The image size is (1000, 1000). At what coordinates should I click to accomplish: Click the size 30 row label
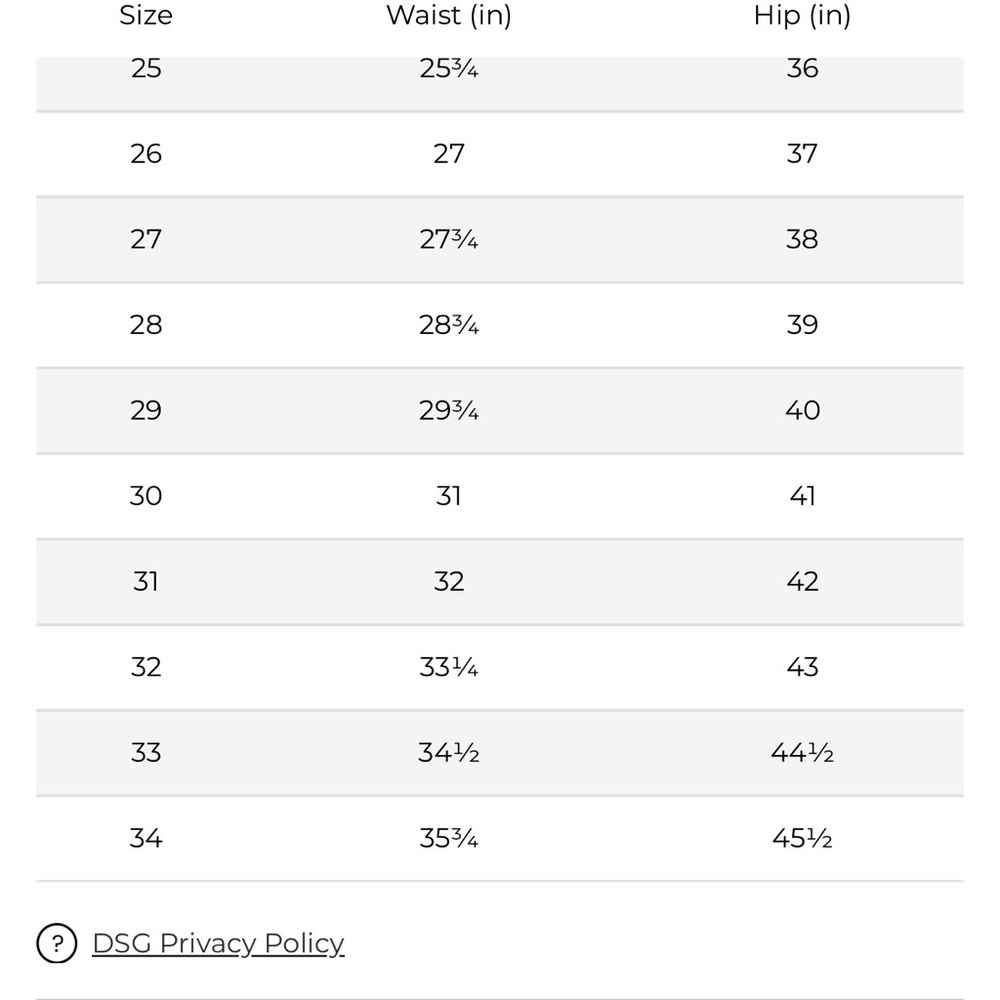pyautogui.click(x=146, y=496)
